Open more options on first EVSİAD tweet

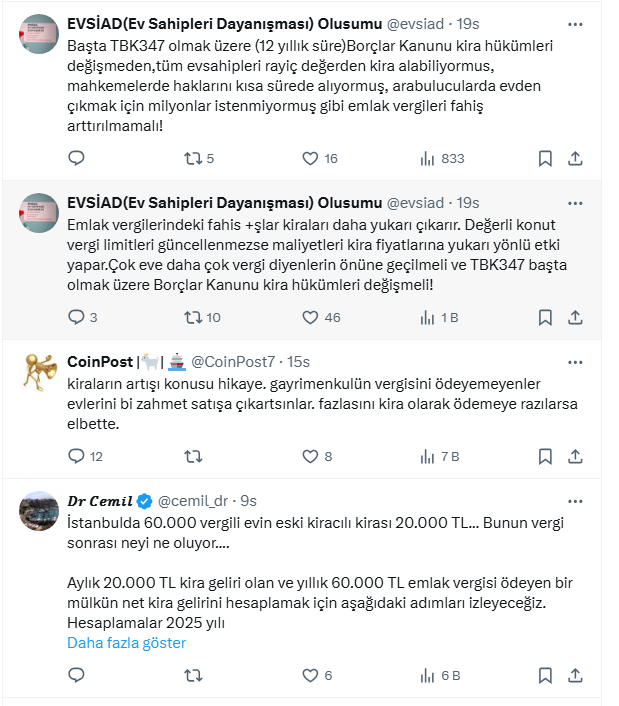tap(576, 22)
